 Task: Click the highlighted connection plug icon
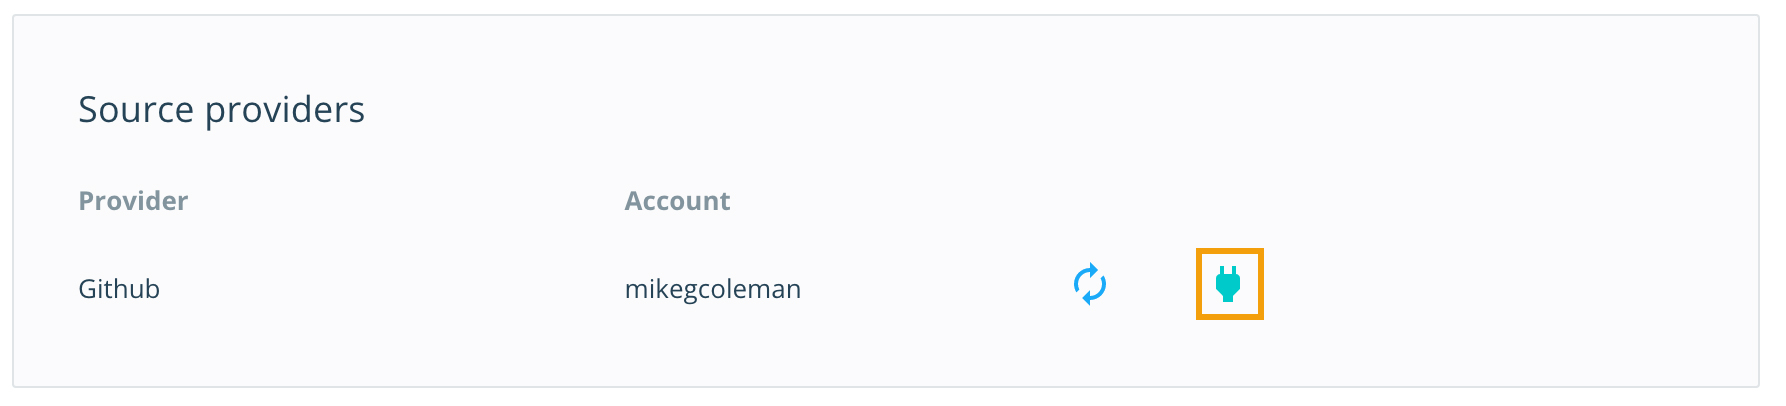1228,284
